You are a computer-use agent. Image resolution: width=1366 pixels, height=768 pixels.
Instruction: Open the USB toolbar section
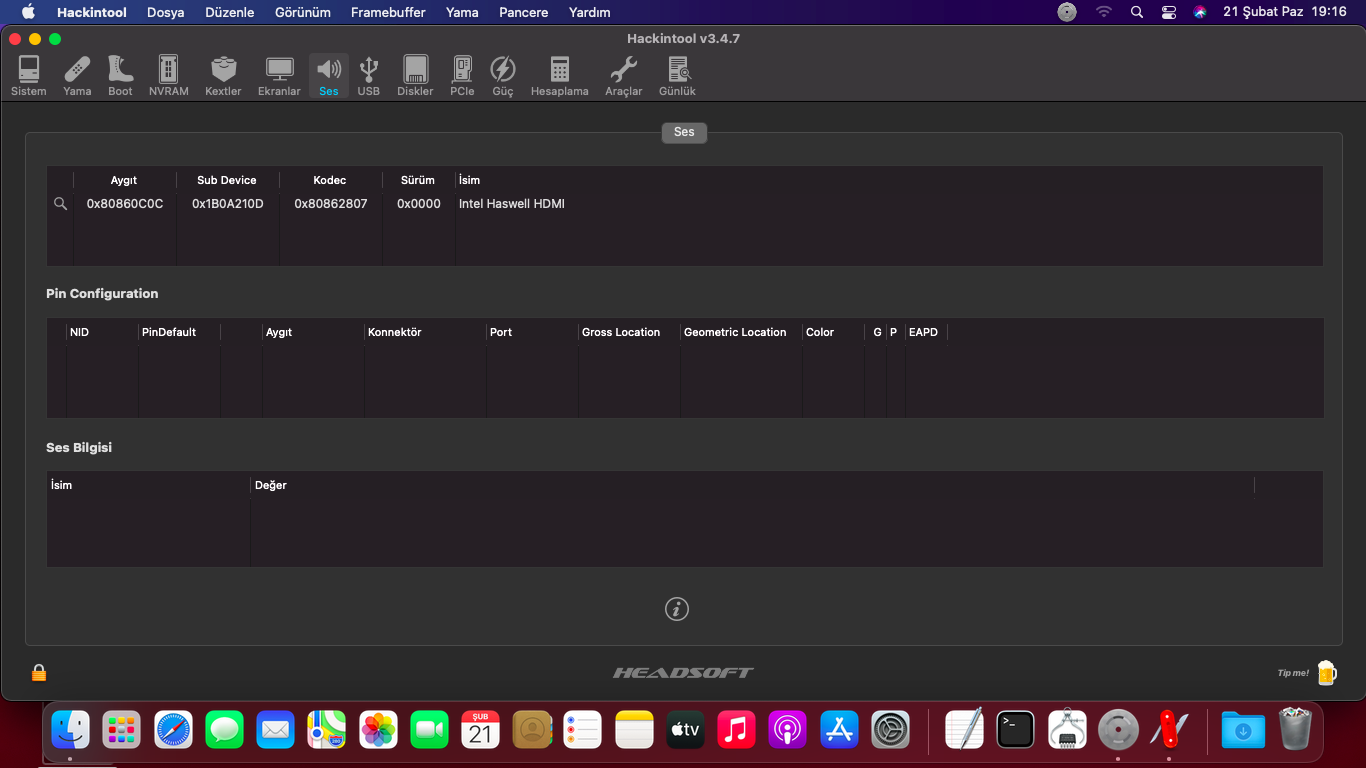pyautogui.click(x=368, y=76)
